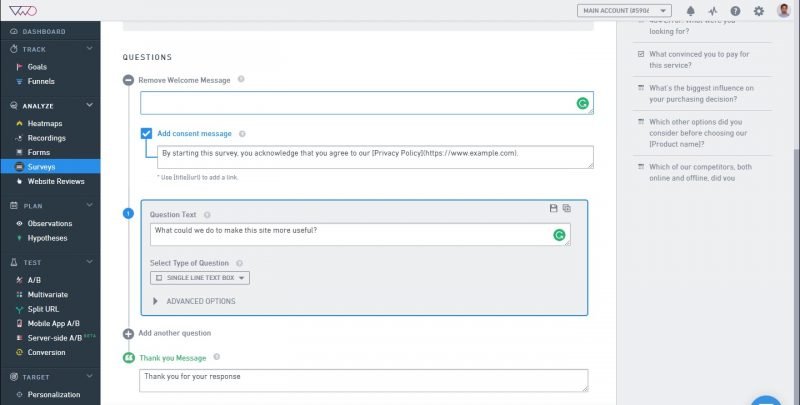
Task: Collapse the Analyze section chevron
Action: (x=89, y=105)
